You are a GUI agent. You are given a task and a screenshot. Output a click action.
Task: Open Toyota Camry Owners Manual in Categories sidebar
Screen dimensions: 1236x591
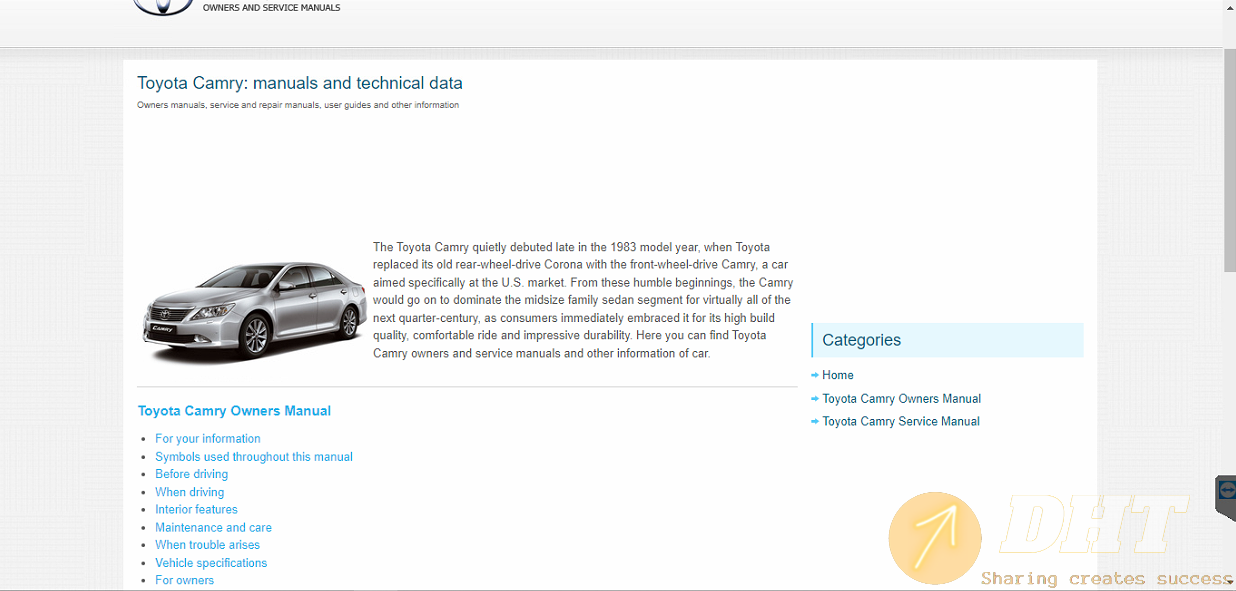pos(901,399)
